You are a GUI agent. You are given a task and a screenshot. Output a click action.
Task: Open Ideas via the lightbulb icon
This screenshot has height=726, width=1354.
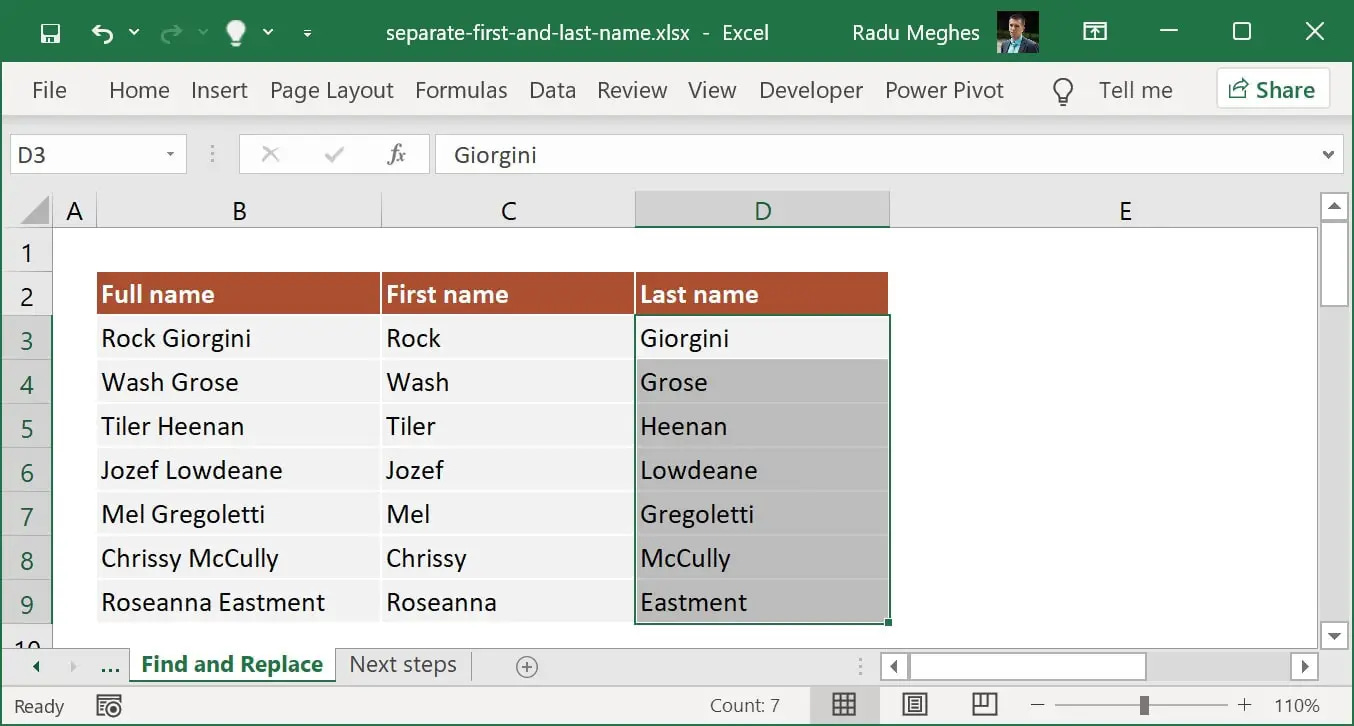tap(235, 31)
